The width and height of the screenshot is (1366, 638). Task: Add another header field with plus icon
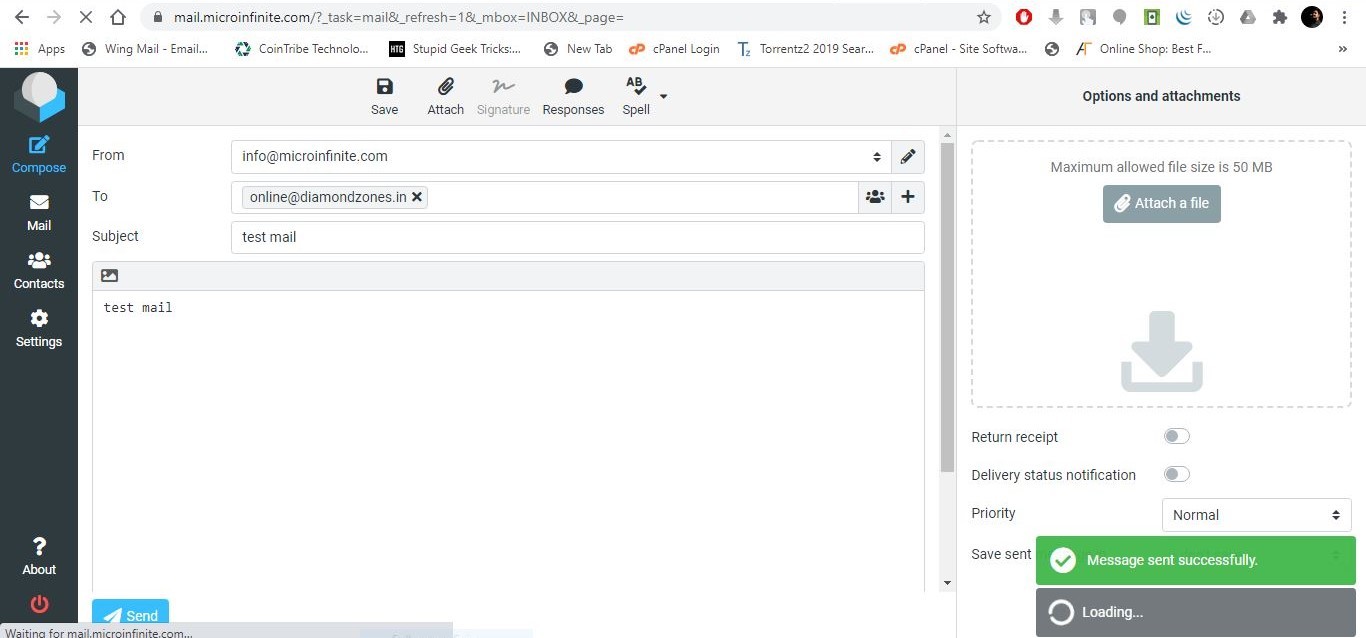point(908,197)
